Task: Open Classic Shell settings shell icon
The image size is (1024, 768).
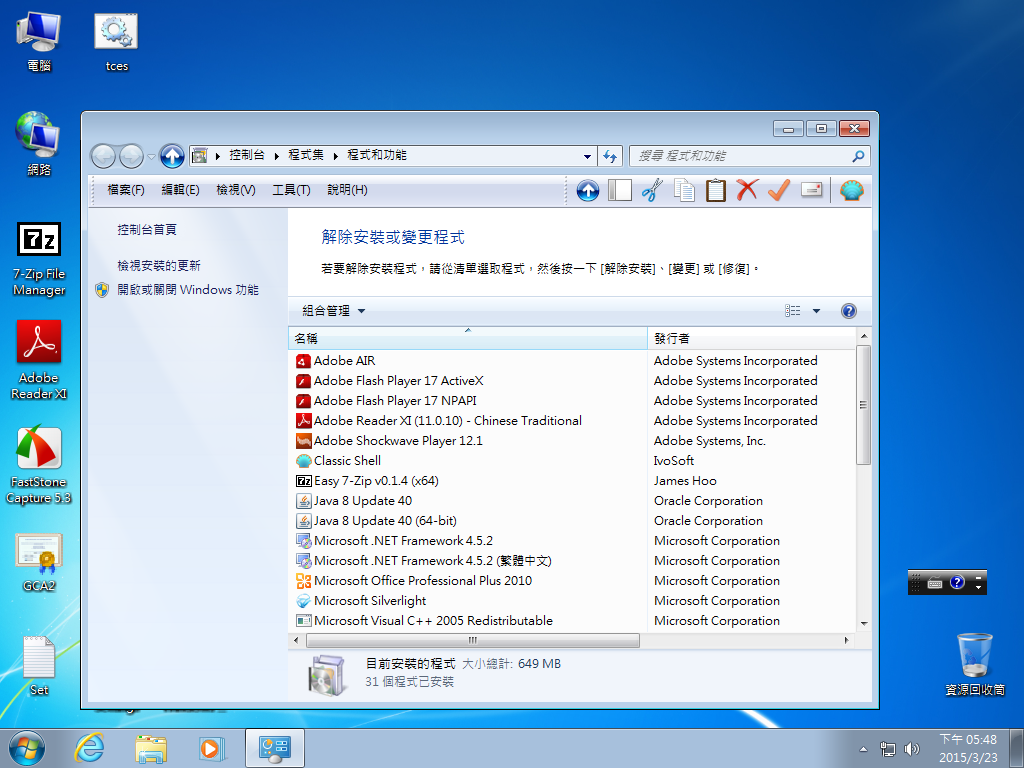Action: click(852, 190)
